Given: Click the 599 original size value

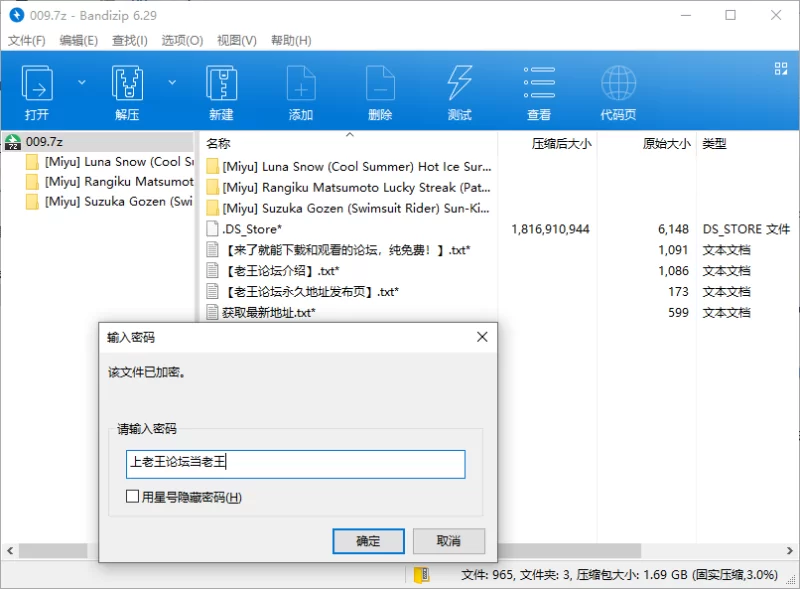Looking at the screenshot, I should [x=679, y=312].
